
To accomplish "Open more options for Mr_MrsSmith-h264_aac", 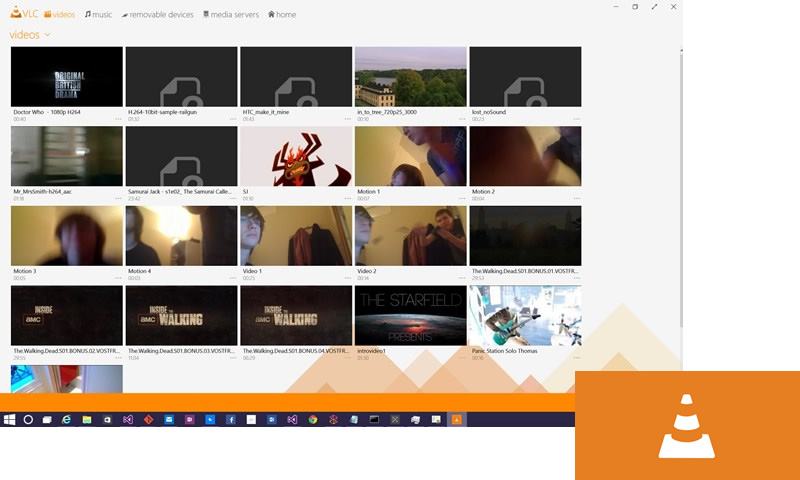I will [118, 198].
